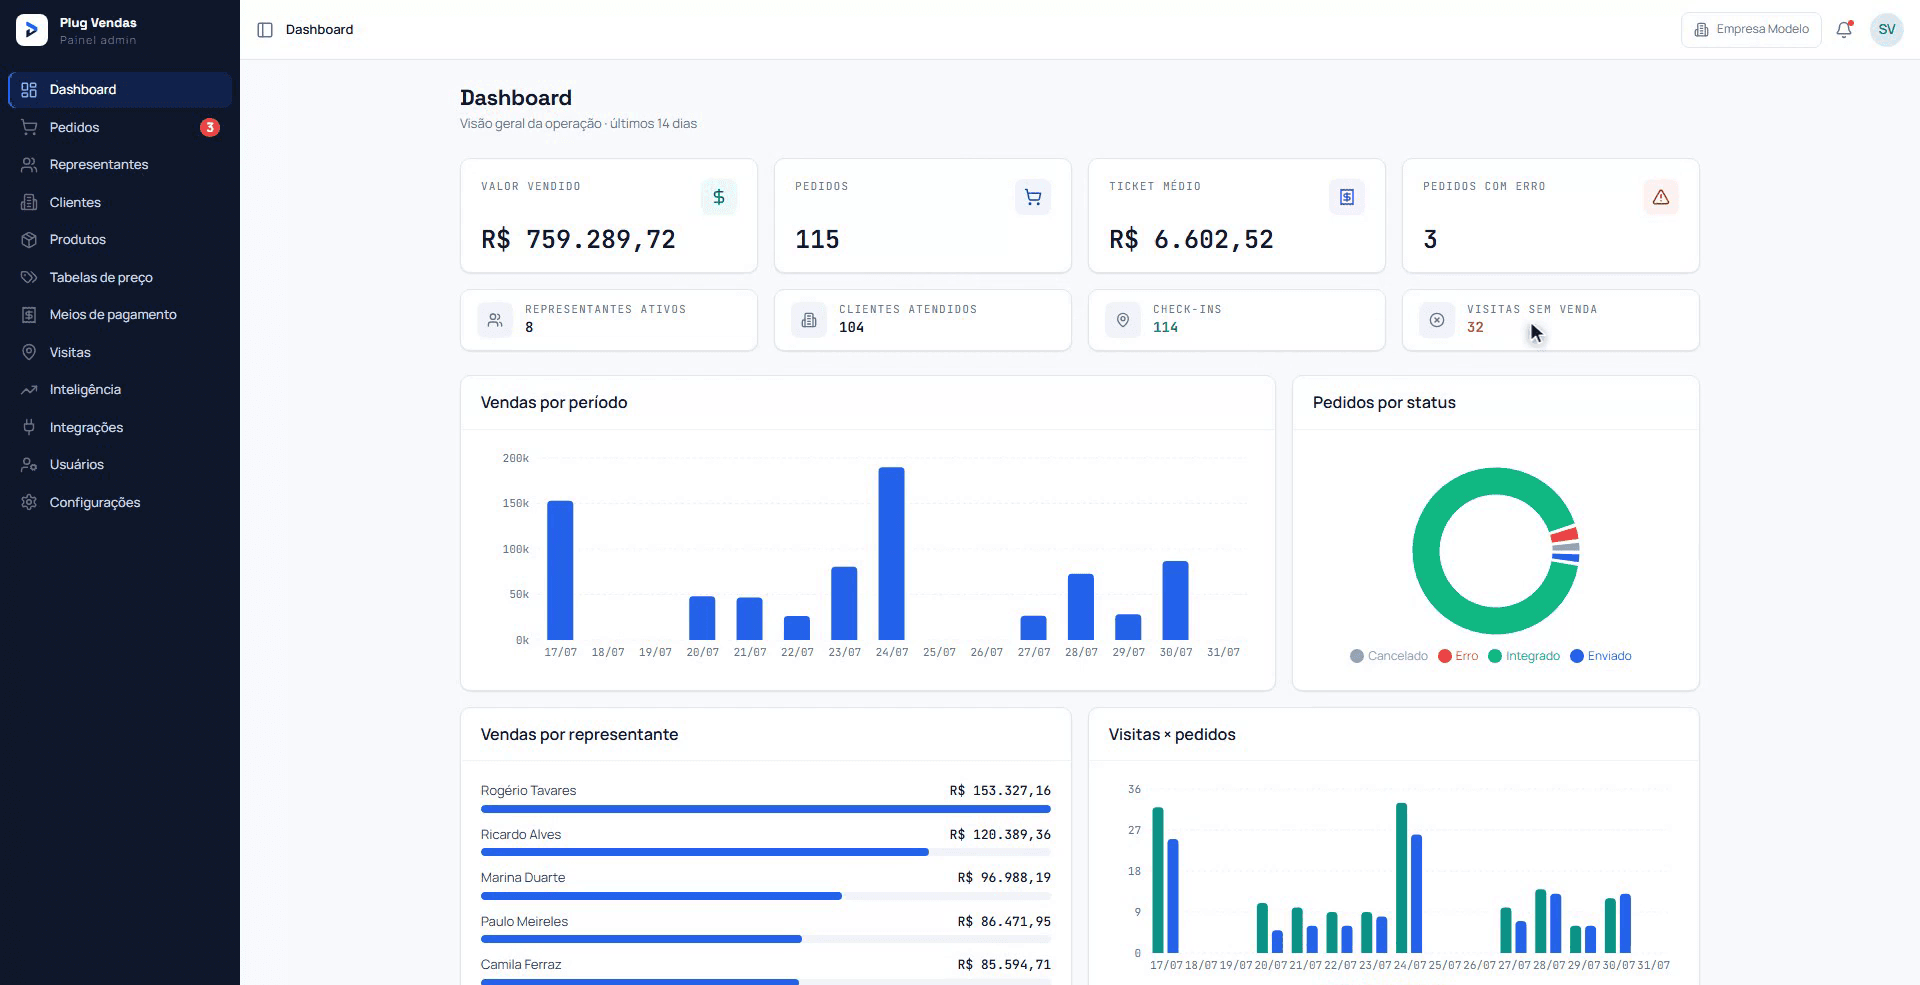
Task: Navigate to Integrações
Action: tap(120, 427)
